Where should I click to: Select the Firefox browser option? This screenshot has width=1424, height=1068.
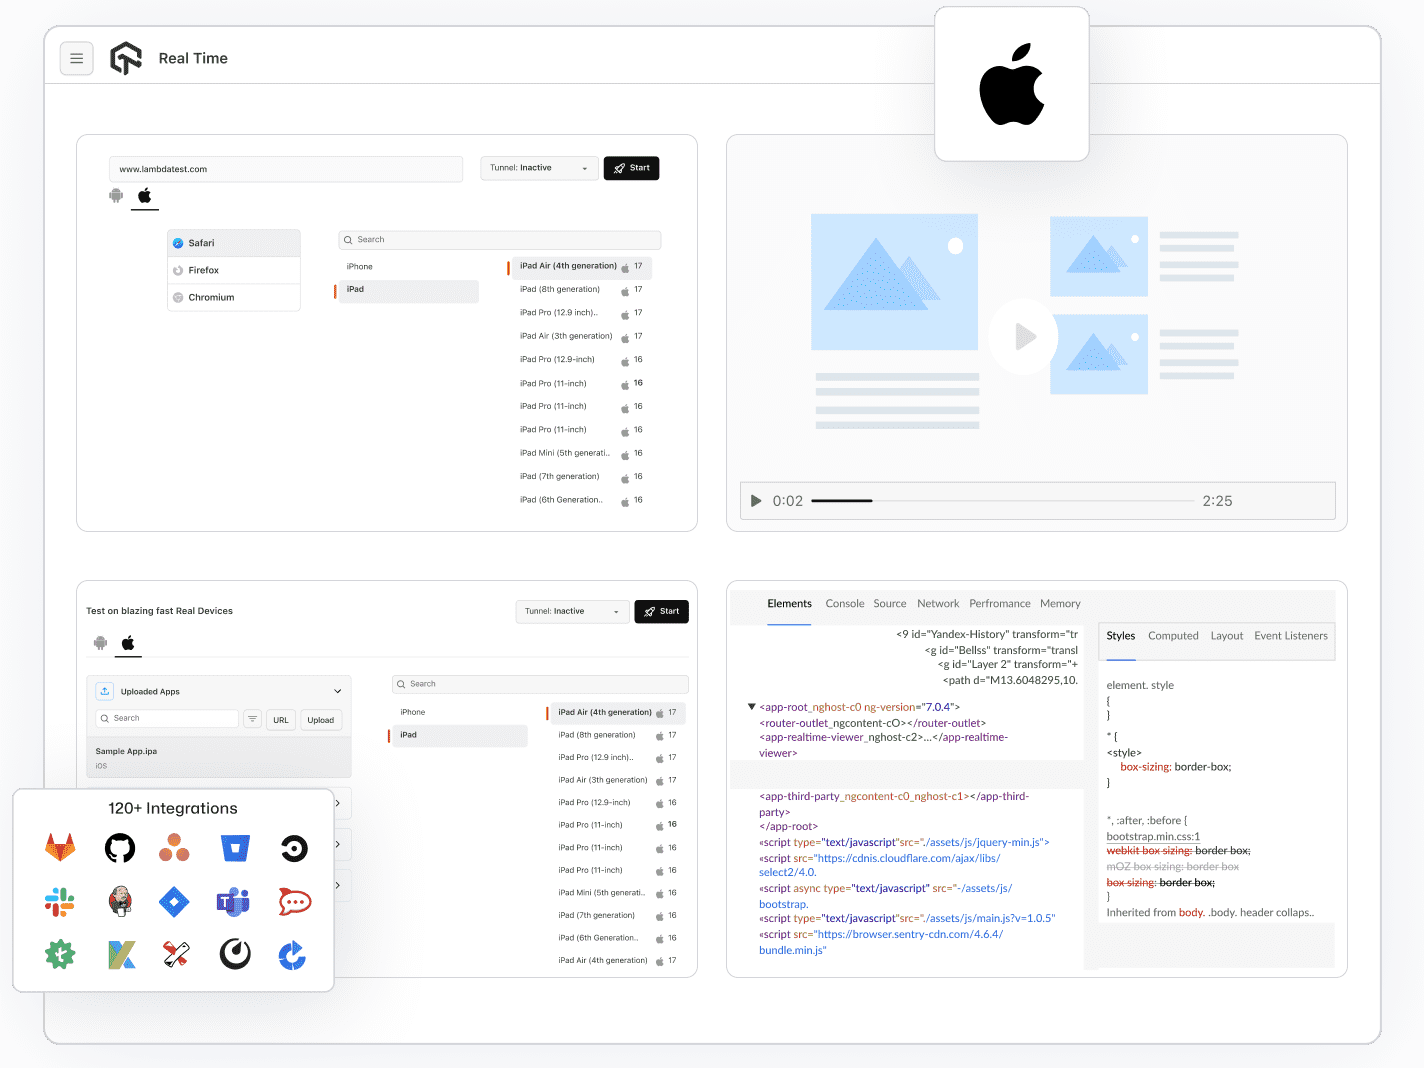tap(233, 269)
